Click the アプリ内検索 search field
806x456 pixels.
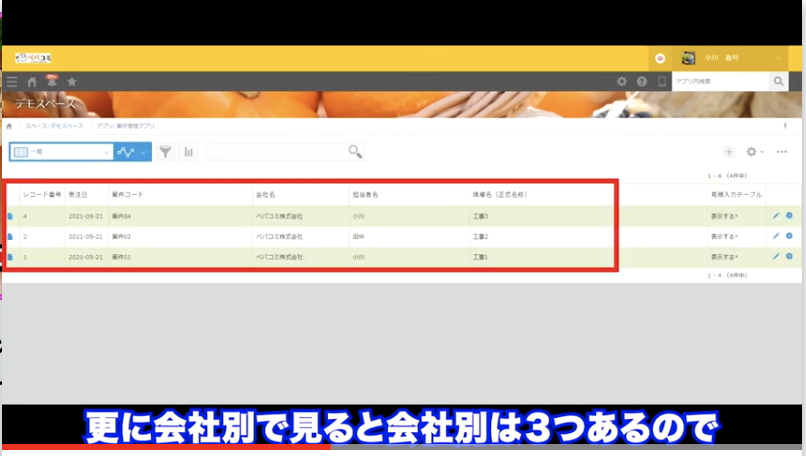(x=719, y=82)
